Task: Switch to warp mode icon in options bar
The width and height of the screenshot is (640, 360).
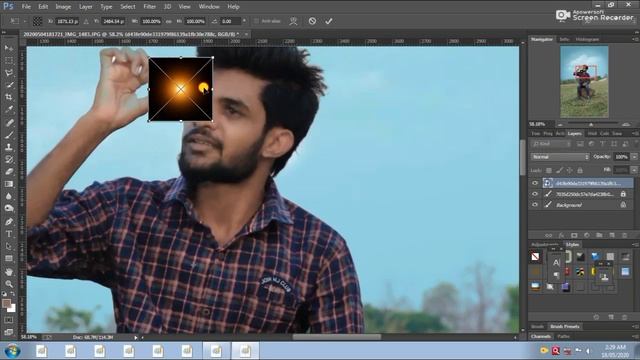Action: (x=293, y=21)
